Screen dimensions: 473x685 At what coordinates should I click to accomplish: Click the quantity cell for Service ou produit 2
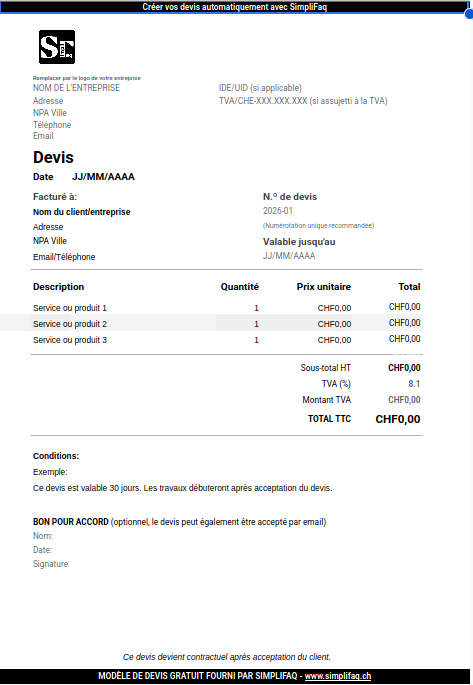[x=256, y=324]
